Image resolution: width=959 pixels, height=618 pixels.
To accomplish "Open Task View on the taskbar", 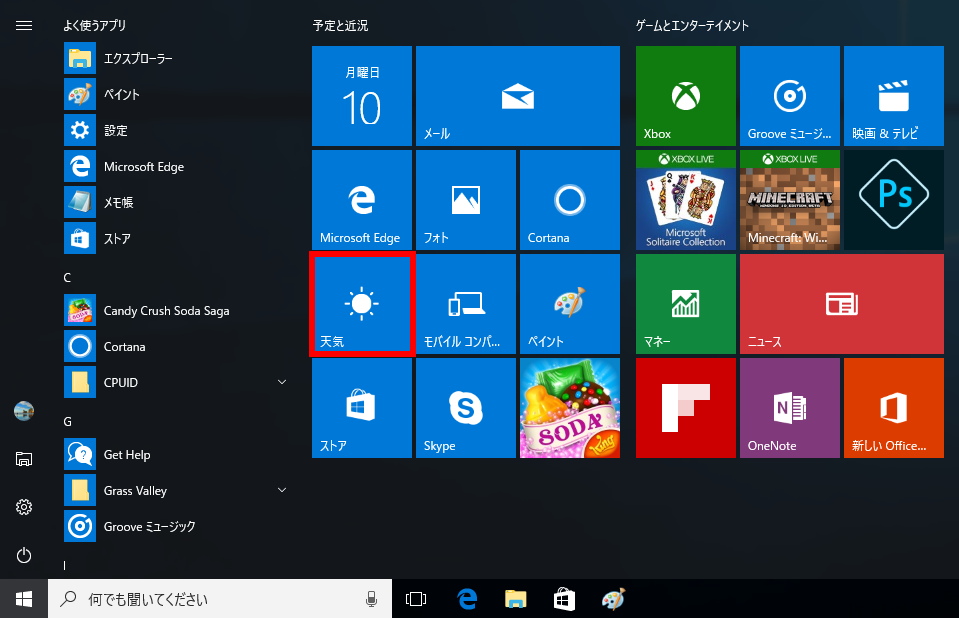I will click(x=416, y=599).
